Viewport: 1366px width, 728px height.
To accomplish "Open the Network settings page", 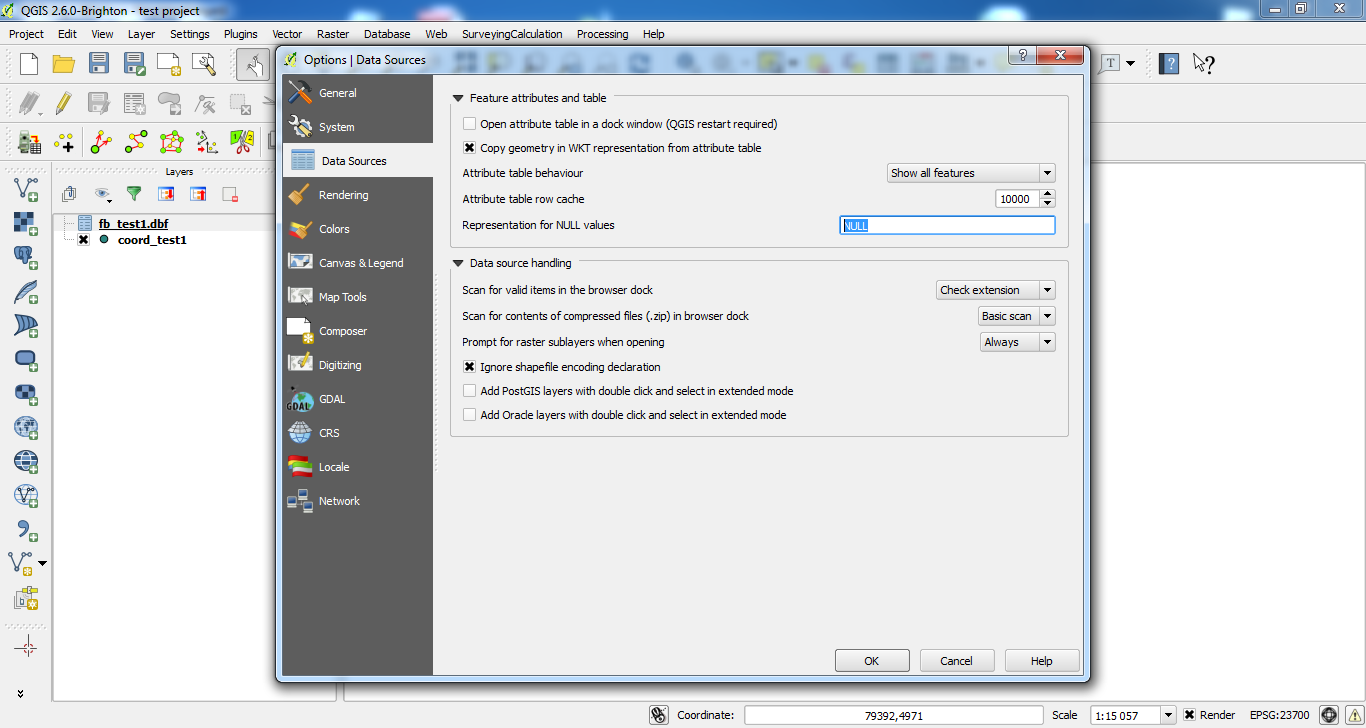I will pyautogui.click(x=338, y=501).
